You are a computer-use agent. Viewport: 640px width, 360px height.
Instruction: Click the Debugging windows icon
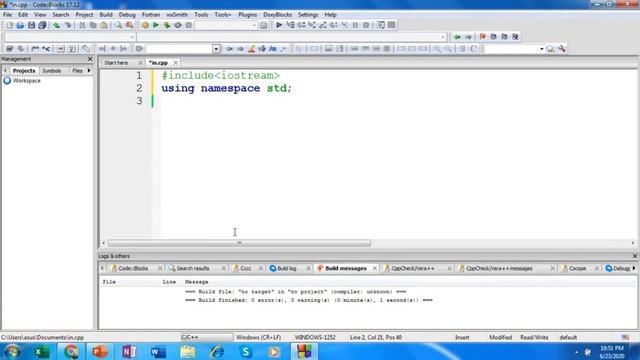380,25
